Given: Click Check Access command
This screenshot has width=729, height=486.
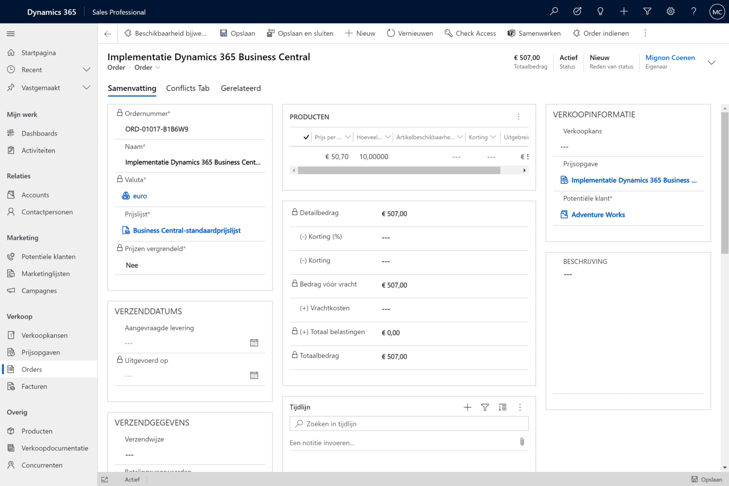Looking at the screenshot, I should pyautogui.click(x=470, y=33).
